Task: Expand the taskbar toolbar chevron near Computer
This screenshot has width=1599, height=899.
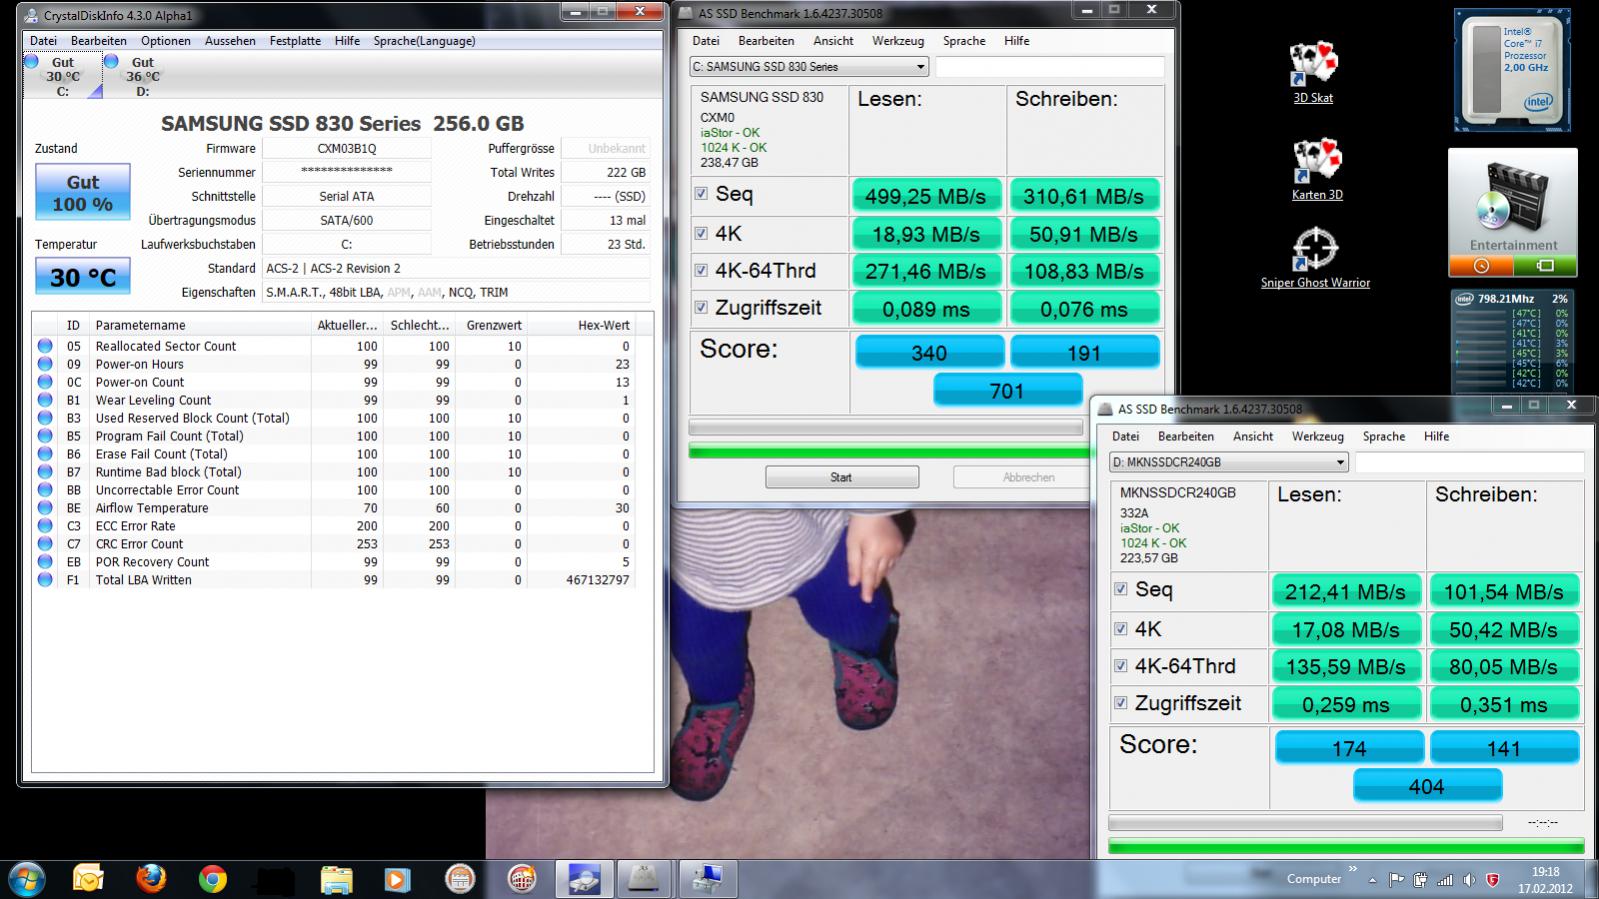Action: coord(1353,869)
